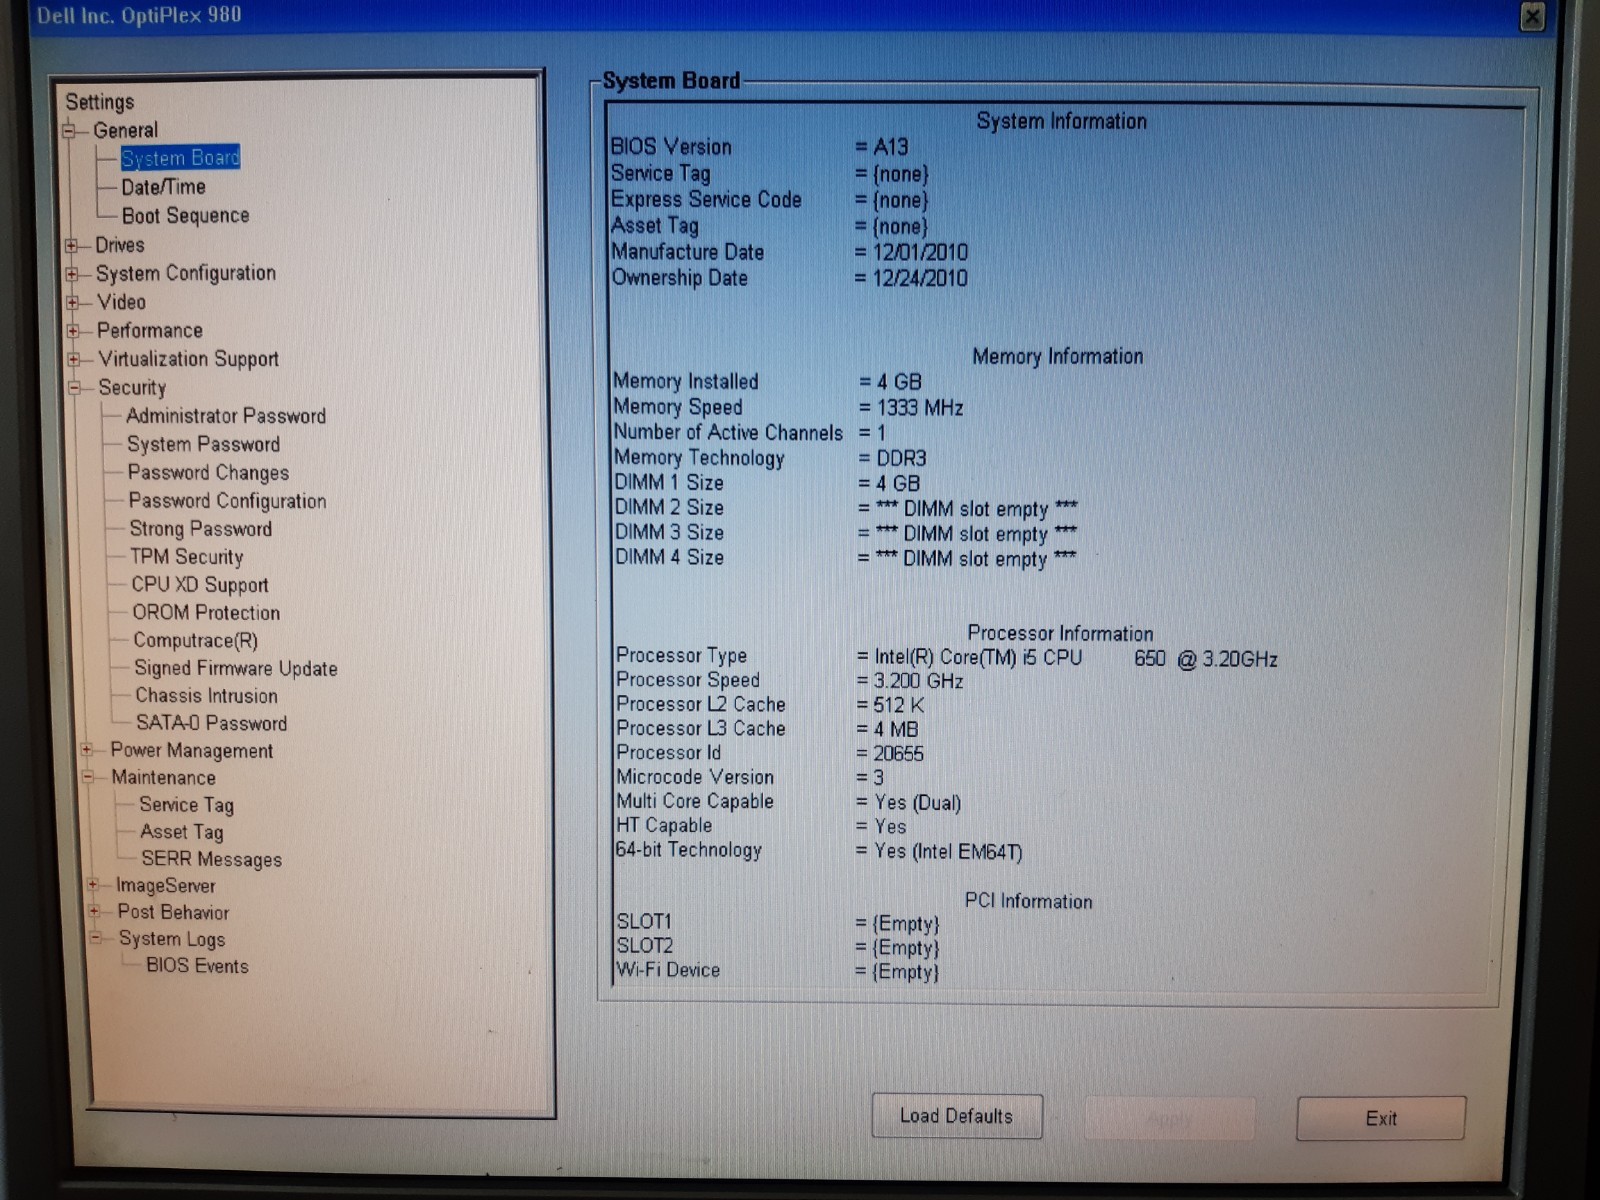Screen dimensions: 1600x1200
Task: Select the Post Behavior category
Action: click(174, 912)
